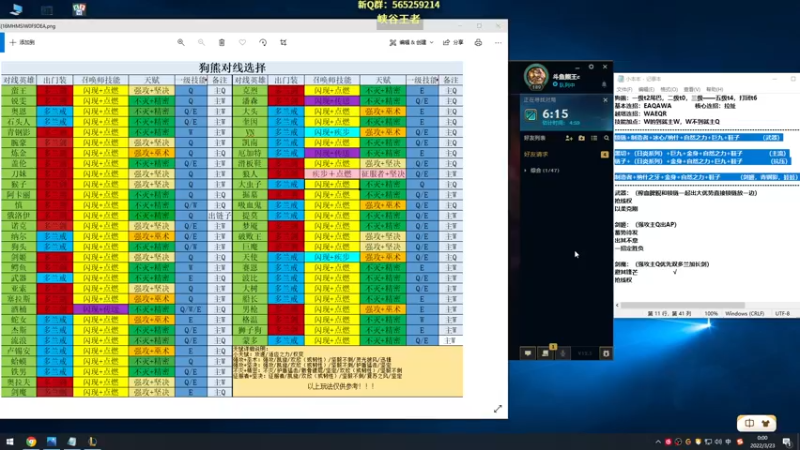Screen dimensions: 800x450
Task: Open Notepad 查看(V) menu
Action: [x=692, y=89]
